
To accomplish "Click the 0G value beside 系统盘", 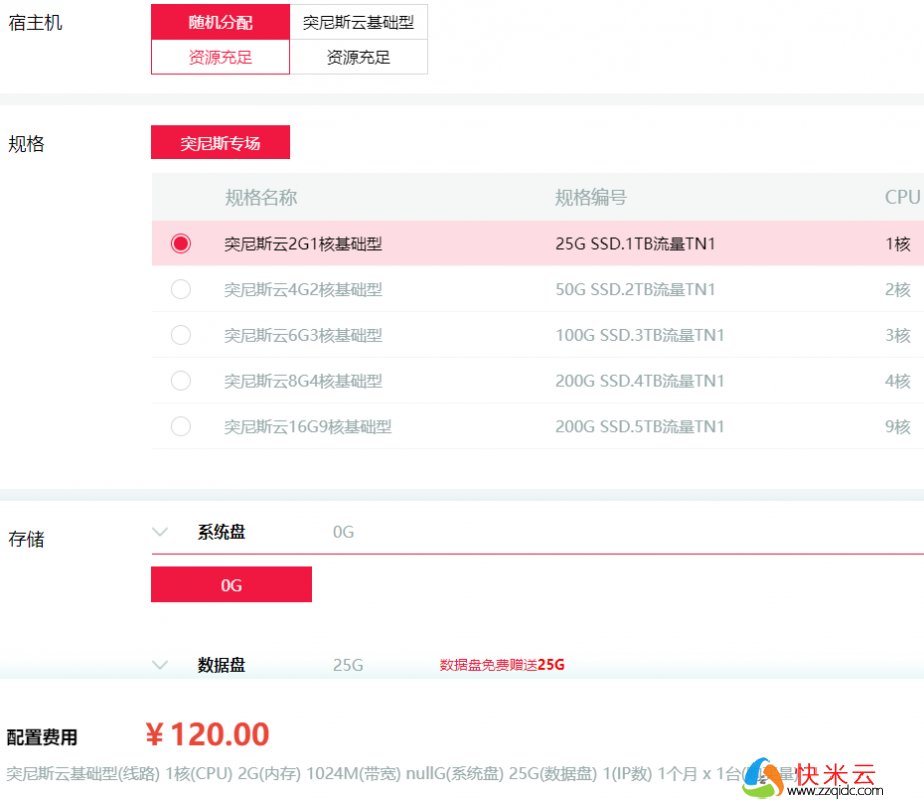I will click(344, 533).
